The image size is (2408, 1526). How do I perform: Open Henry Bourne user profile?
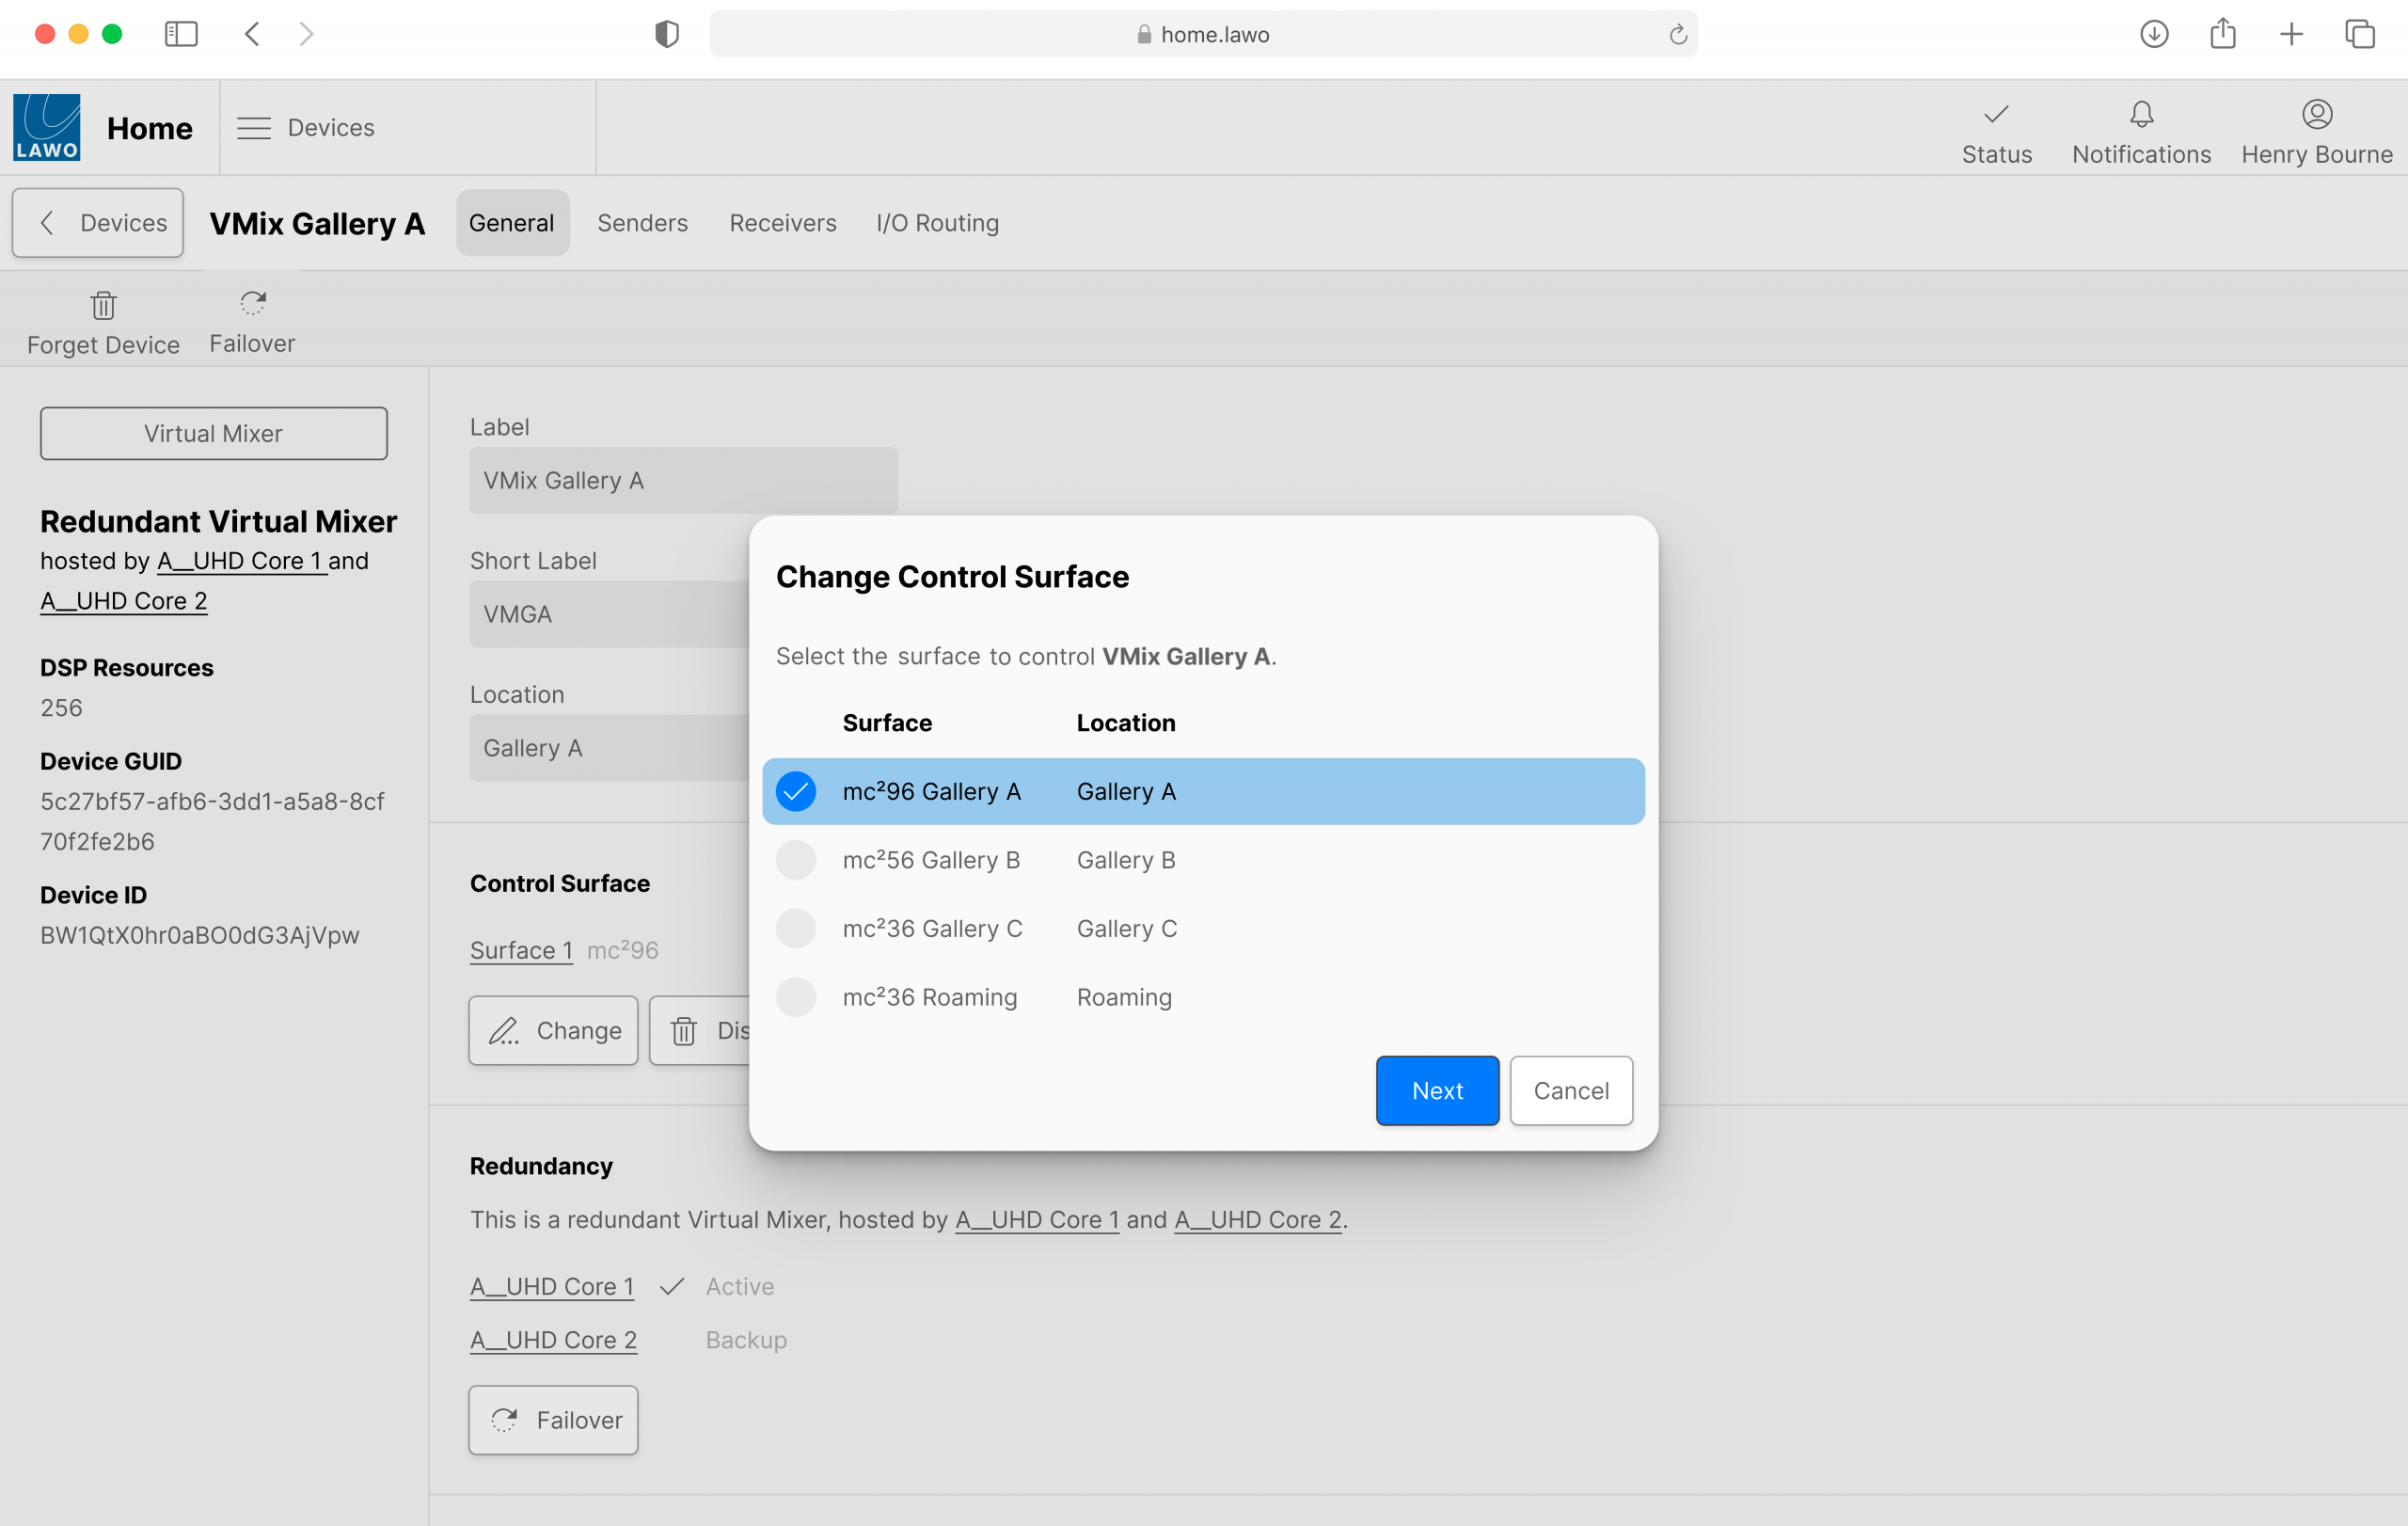pyautogui.click(x=2317, y=132)
